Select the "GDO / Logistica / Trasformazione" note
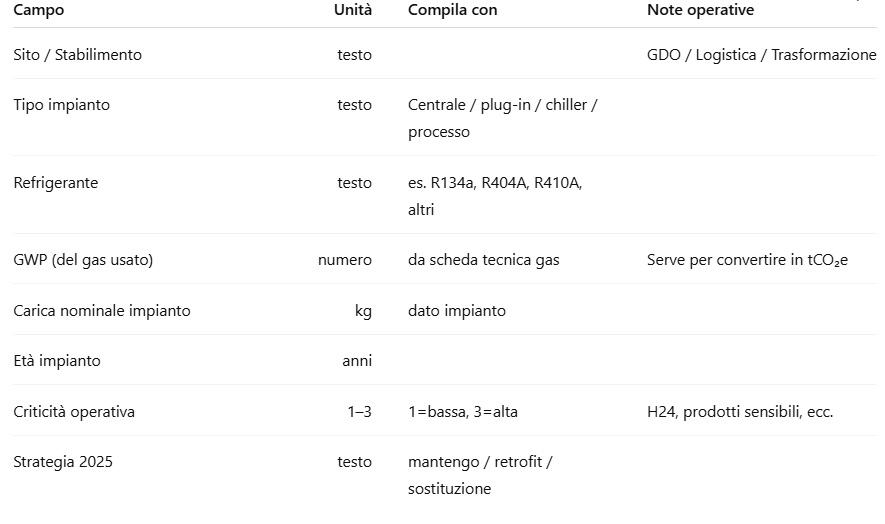The width and height of the screenshot is (885, 524). click(x=761, y=55)
